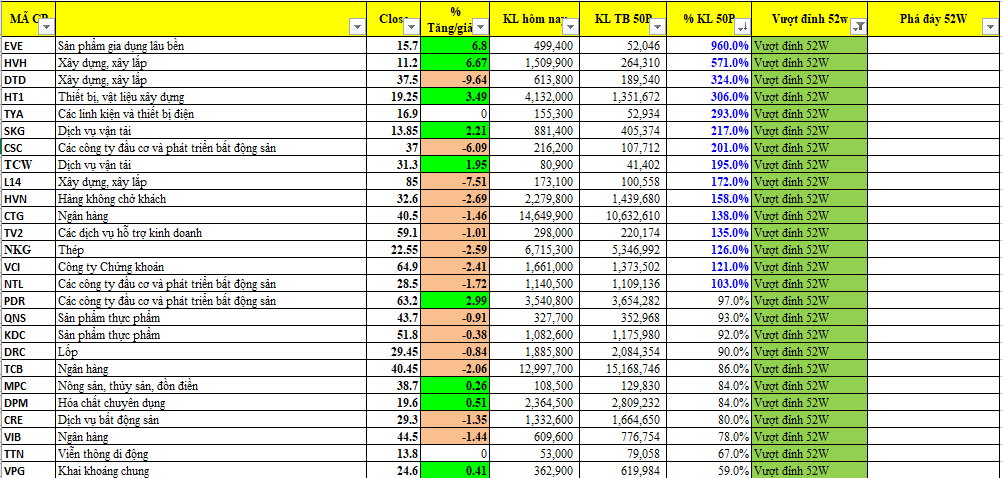Open the MÃ CP column filter dropdown
Screen dimensions: 1003x478
point(46,28)
